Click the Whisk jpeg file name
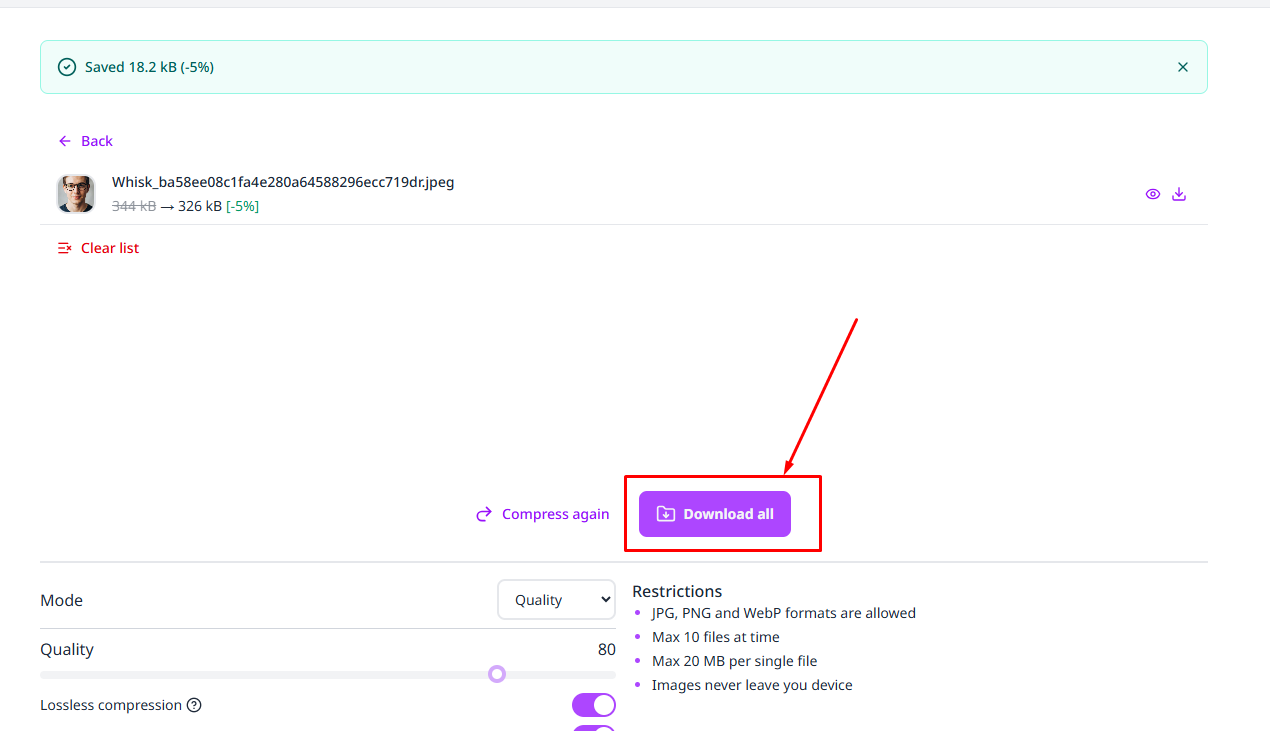The width and height of the screenshot is (1270, 731). [x=283, y=182]
